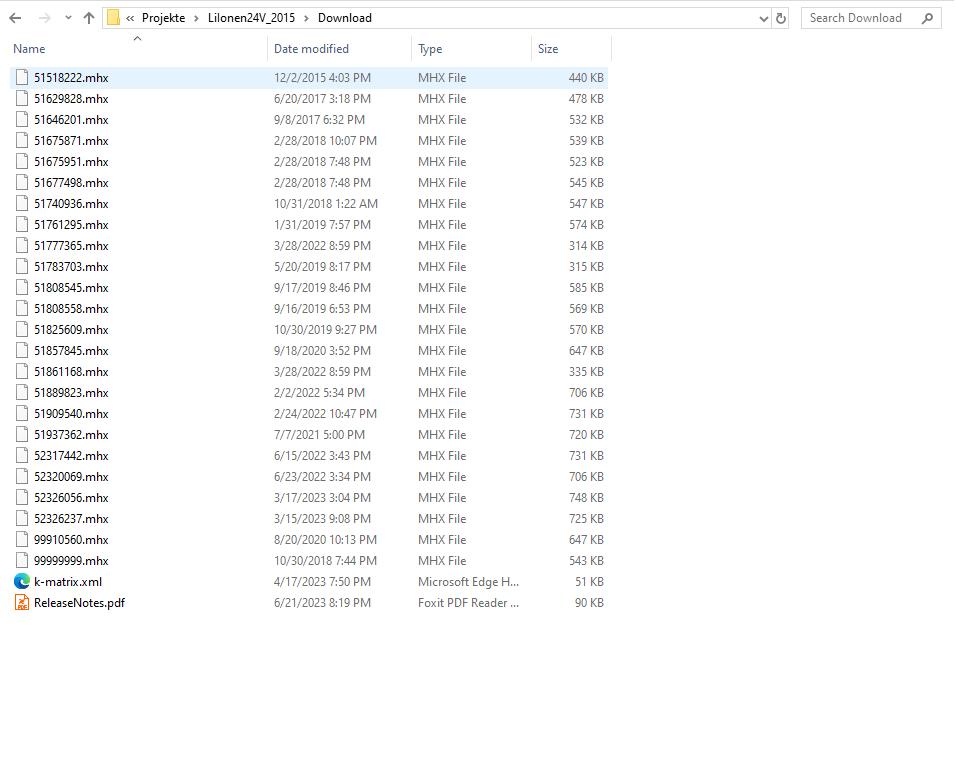Click date 10/31/2018 1:22 AM
The width and height of the screenshot is (955, 763).
tap(326, 204)
